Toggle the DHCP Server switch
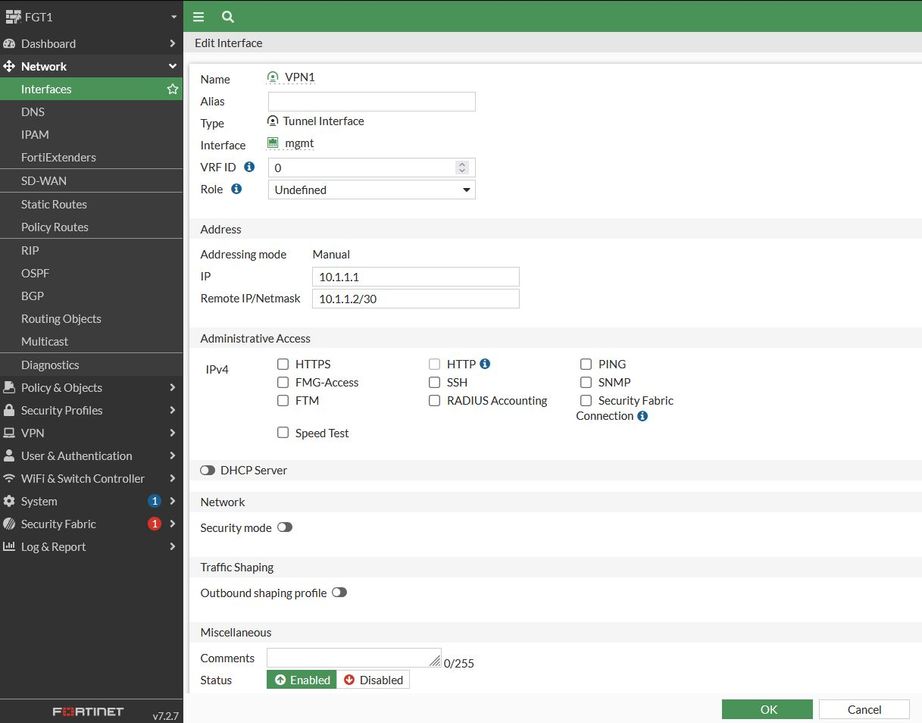 pos(208,470)
